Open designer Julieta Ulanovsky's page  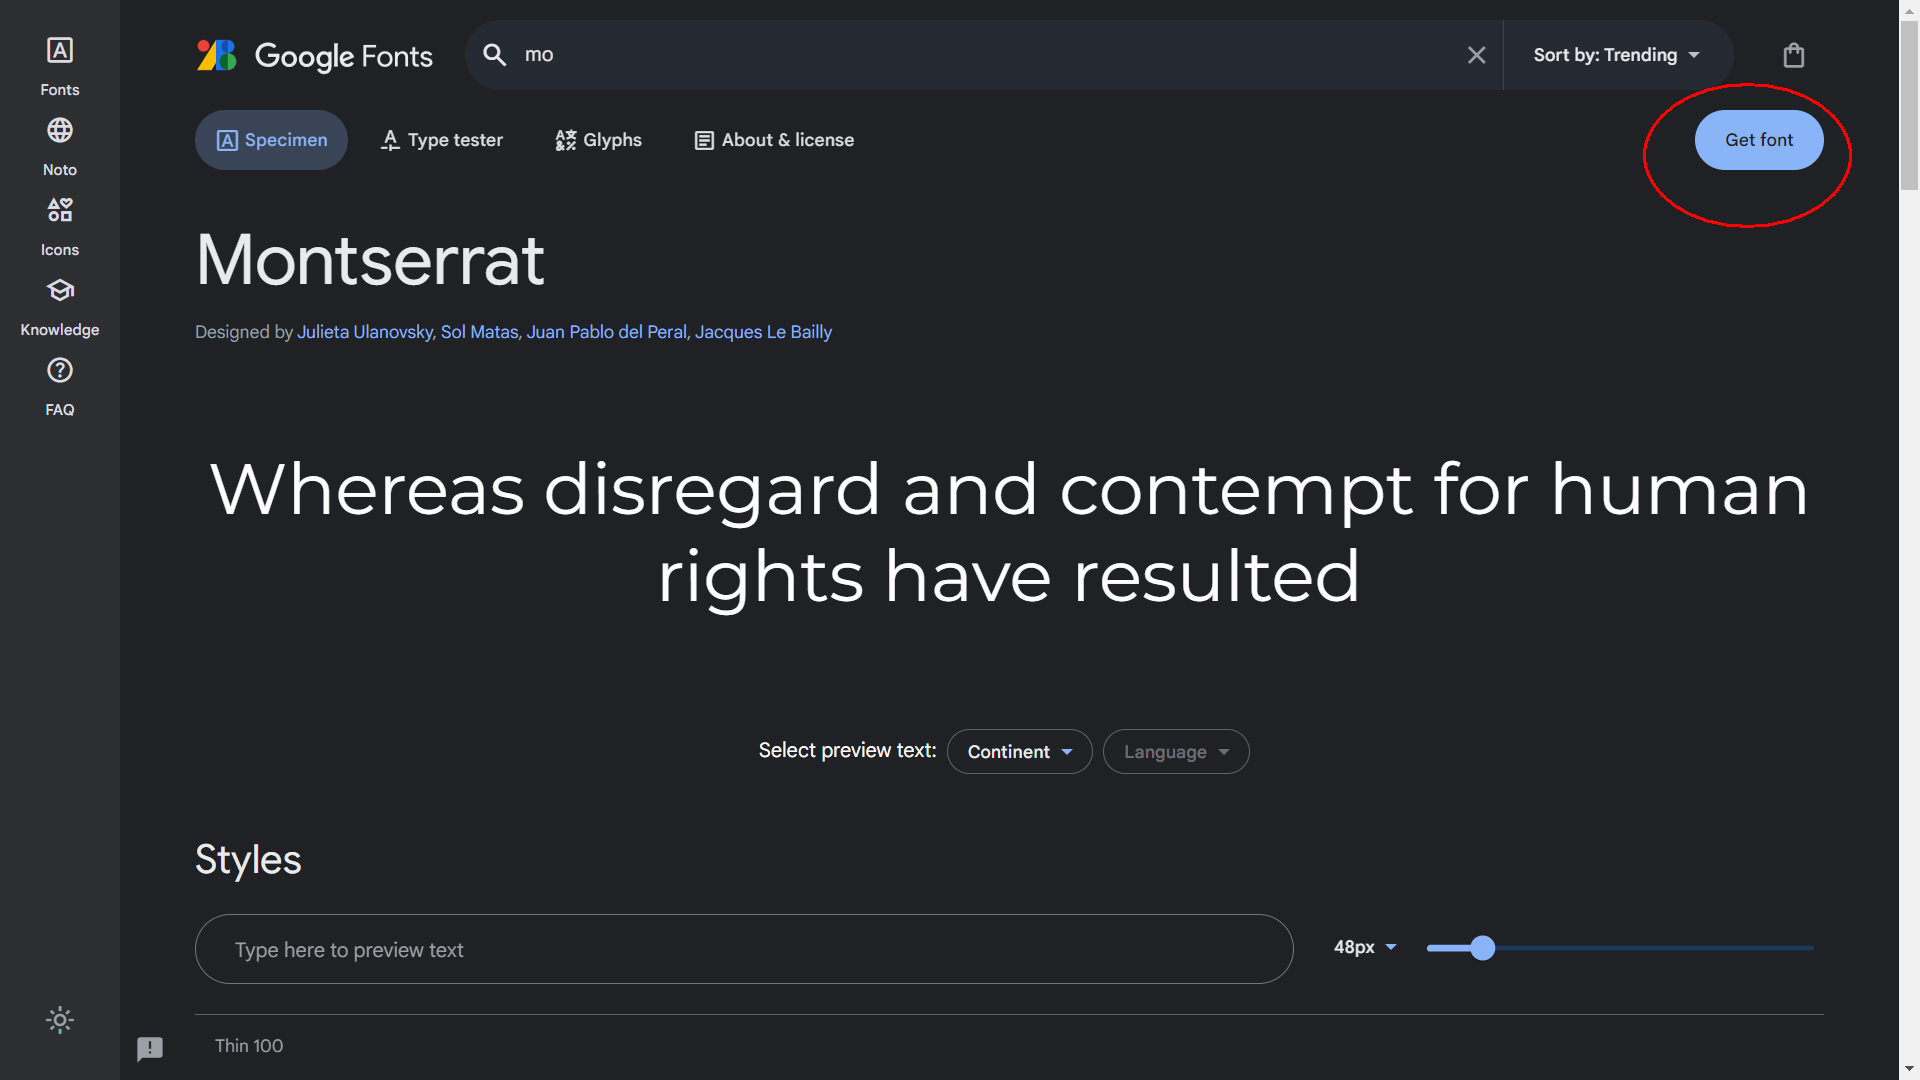(365, 332)
